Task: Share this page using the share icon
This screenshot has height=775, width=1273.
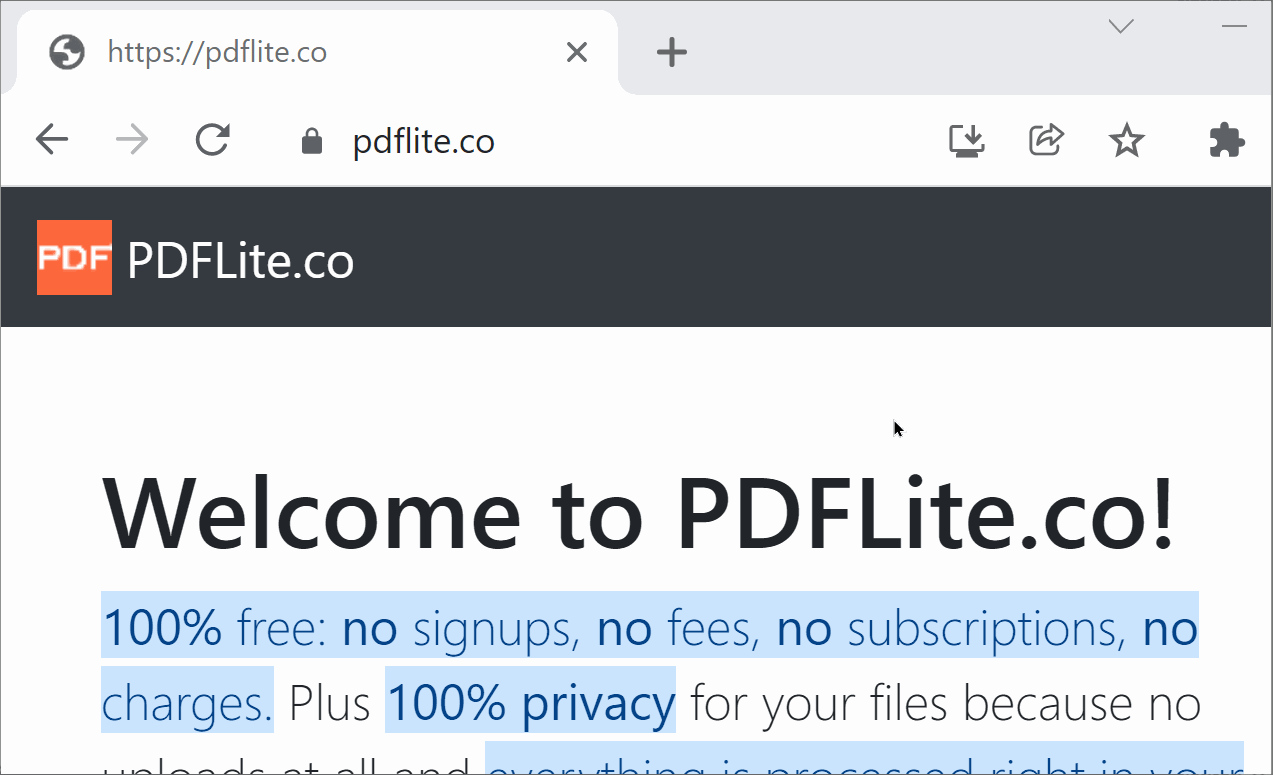Action: (x=1046, y=141)
